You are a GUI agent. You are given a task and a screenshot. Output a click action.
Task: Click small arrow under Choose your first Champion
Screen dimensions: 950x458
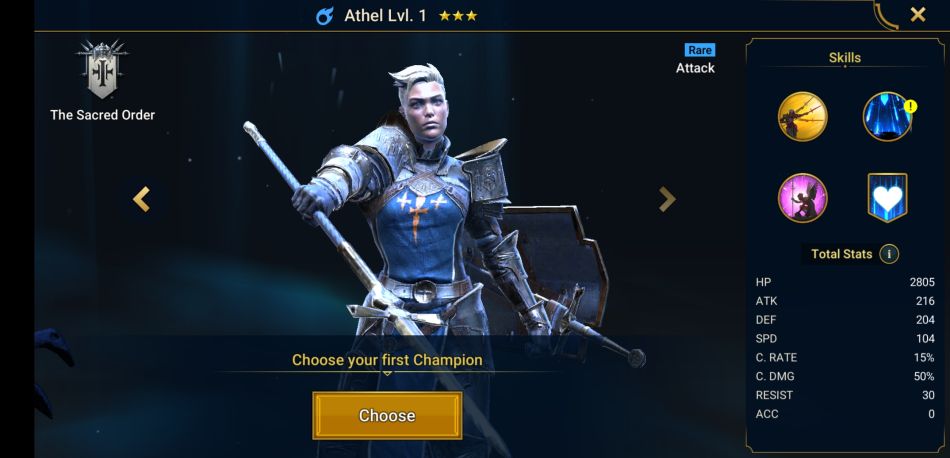click(x=387, y=373)
